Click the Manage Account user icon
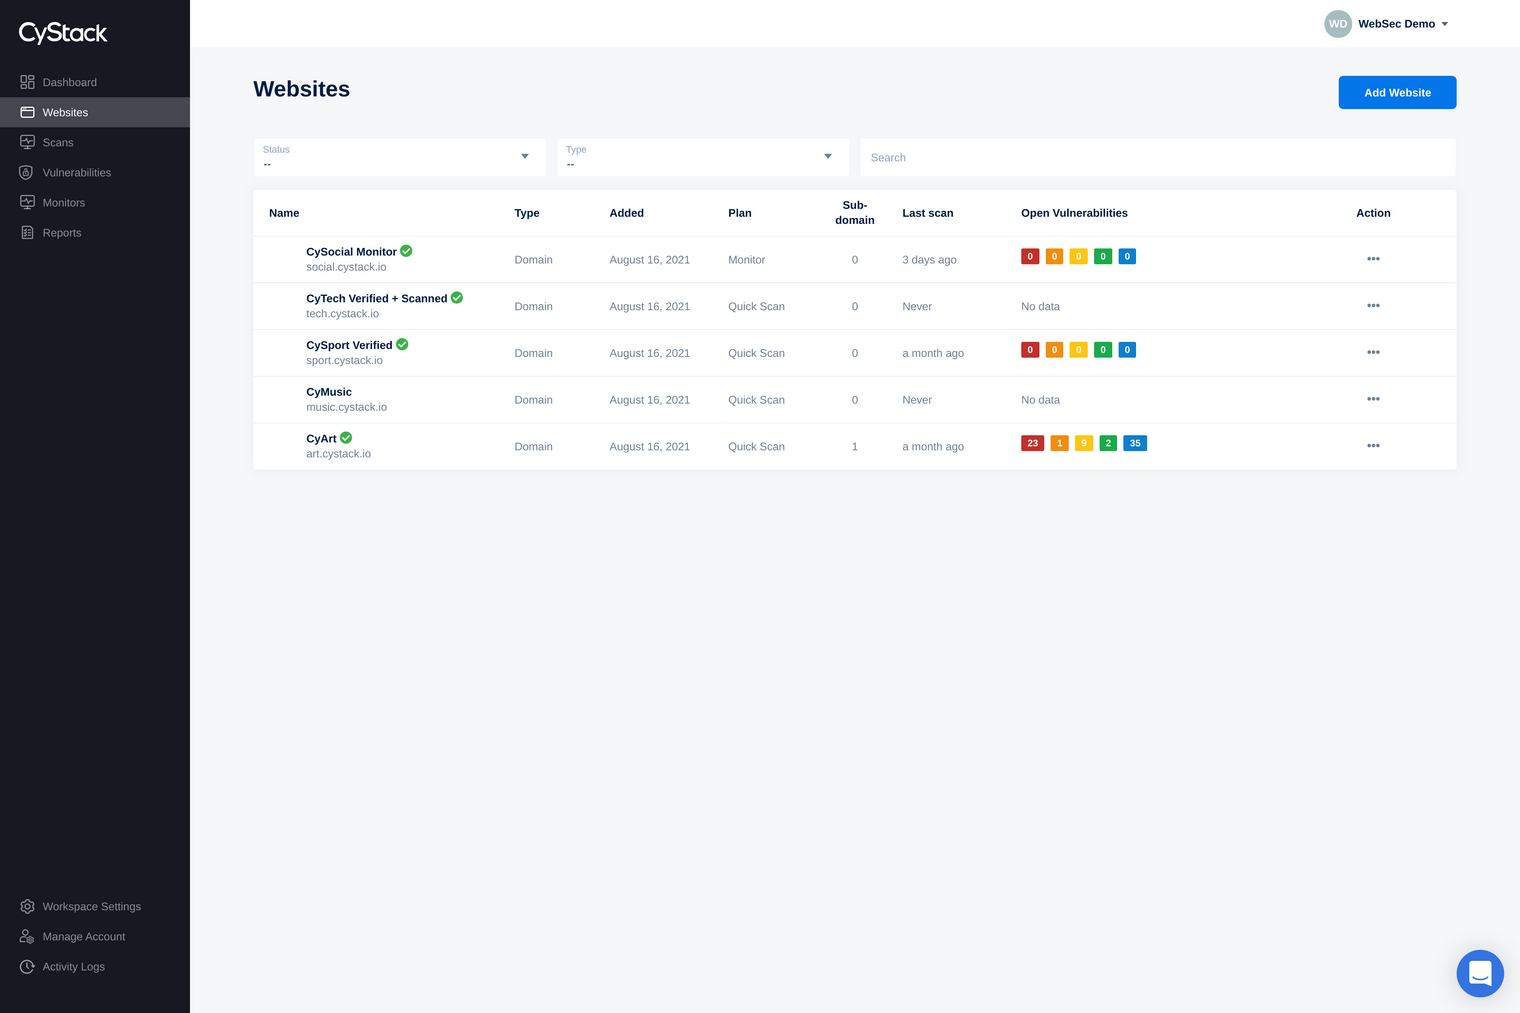 [x=27, y=936]
